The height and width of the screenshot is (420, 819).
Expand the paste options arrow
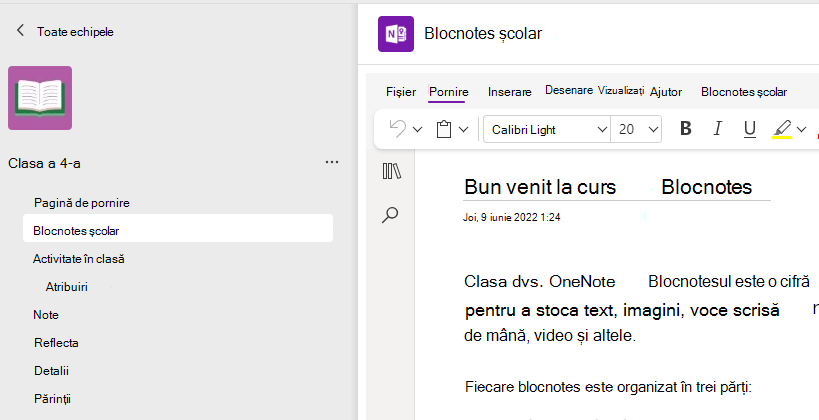tap(463, 130)
